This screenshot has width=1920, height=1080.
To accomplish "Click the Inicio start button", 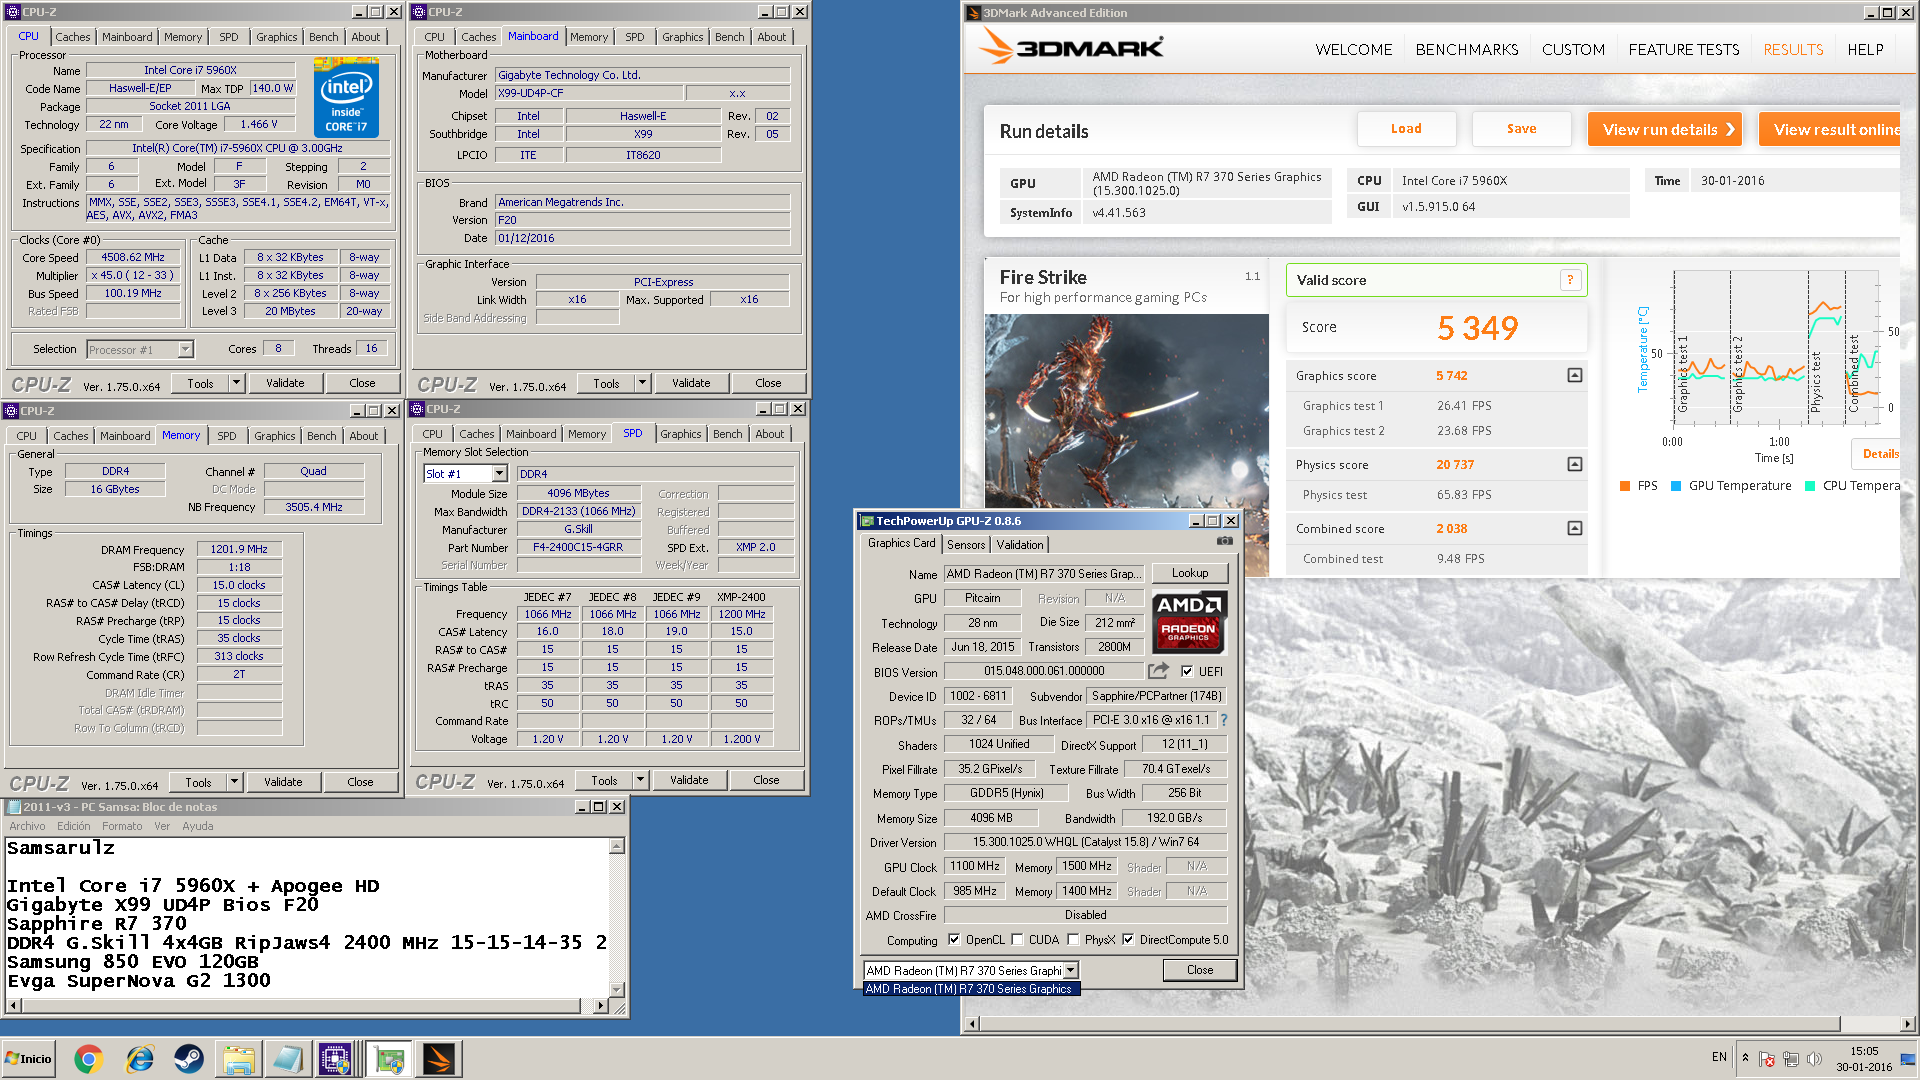I will [x=28, y=1059].
